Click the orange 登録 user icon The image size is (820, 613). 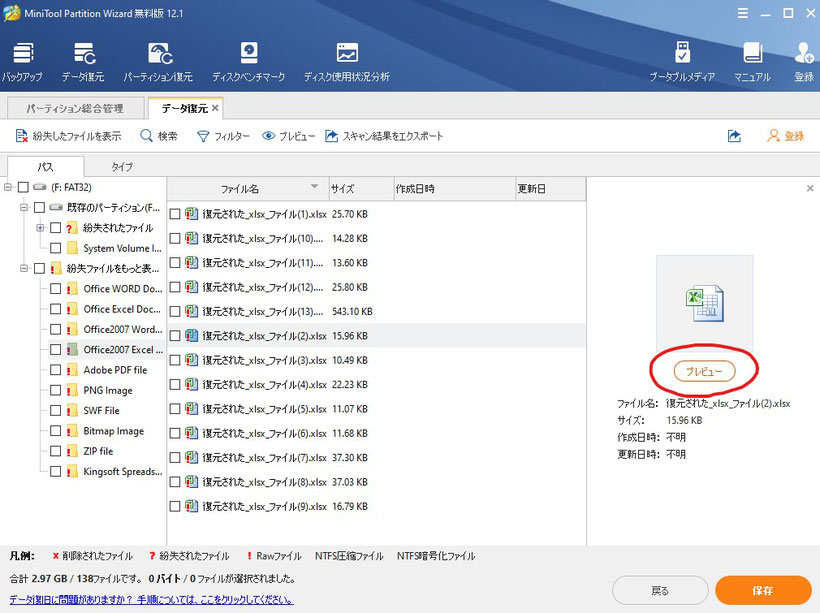click(x=785, y=137)
